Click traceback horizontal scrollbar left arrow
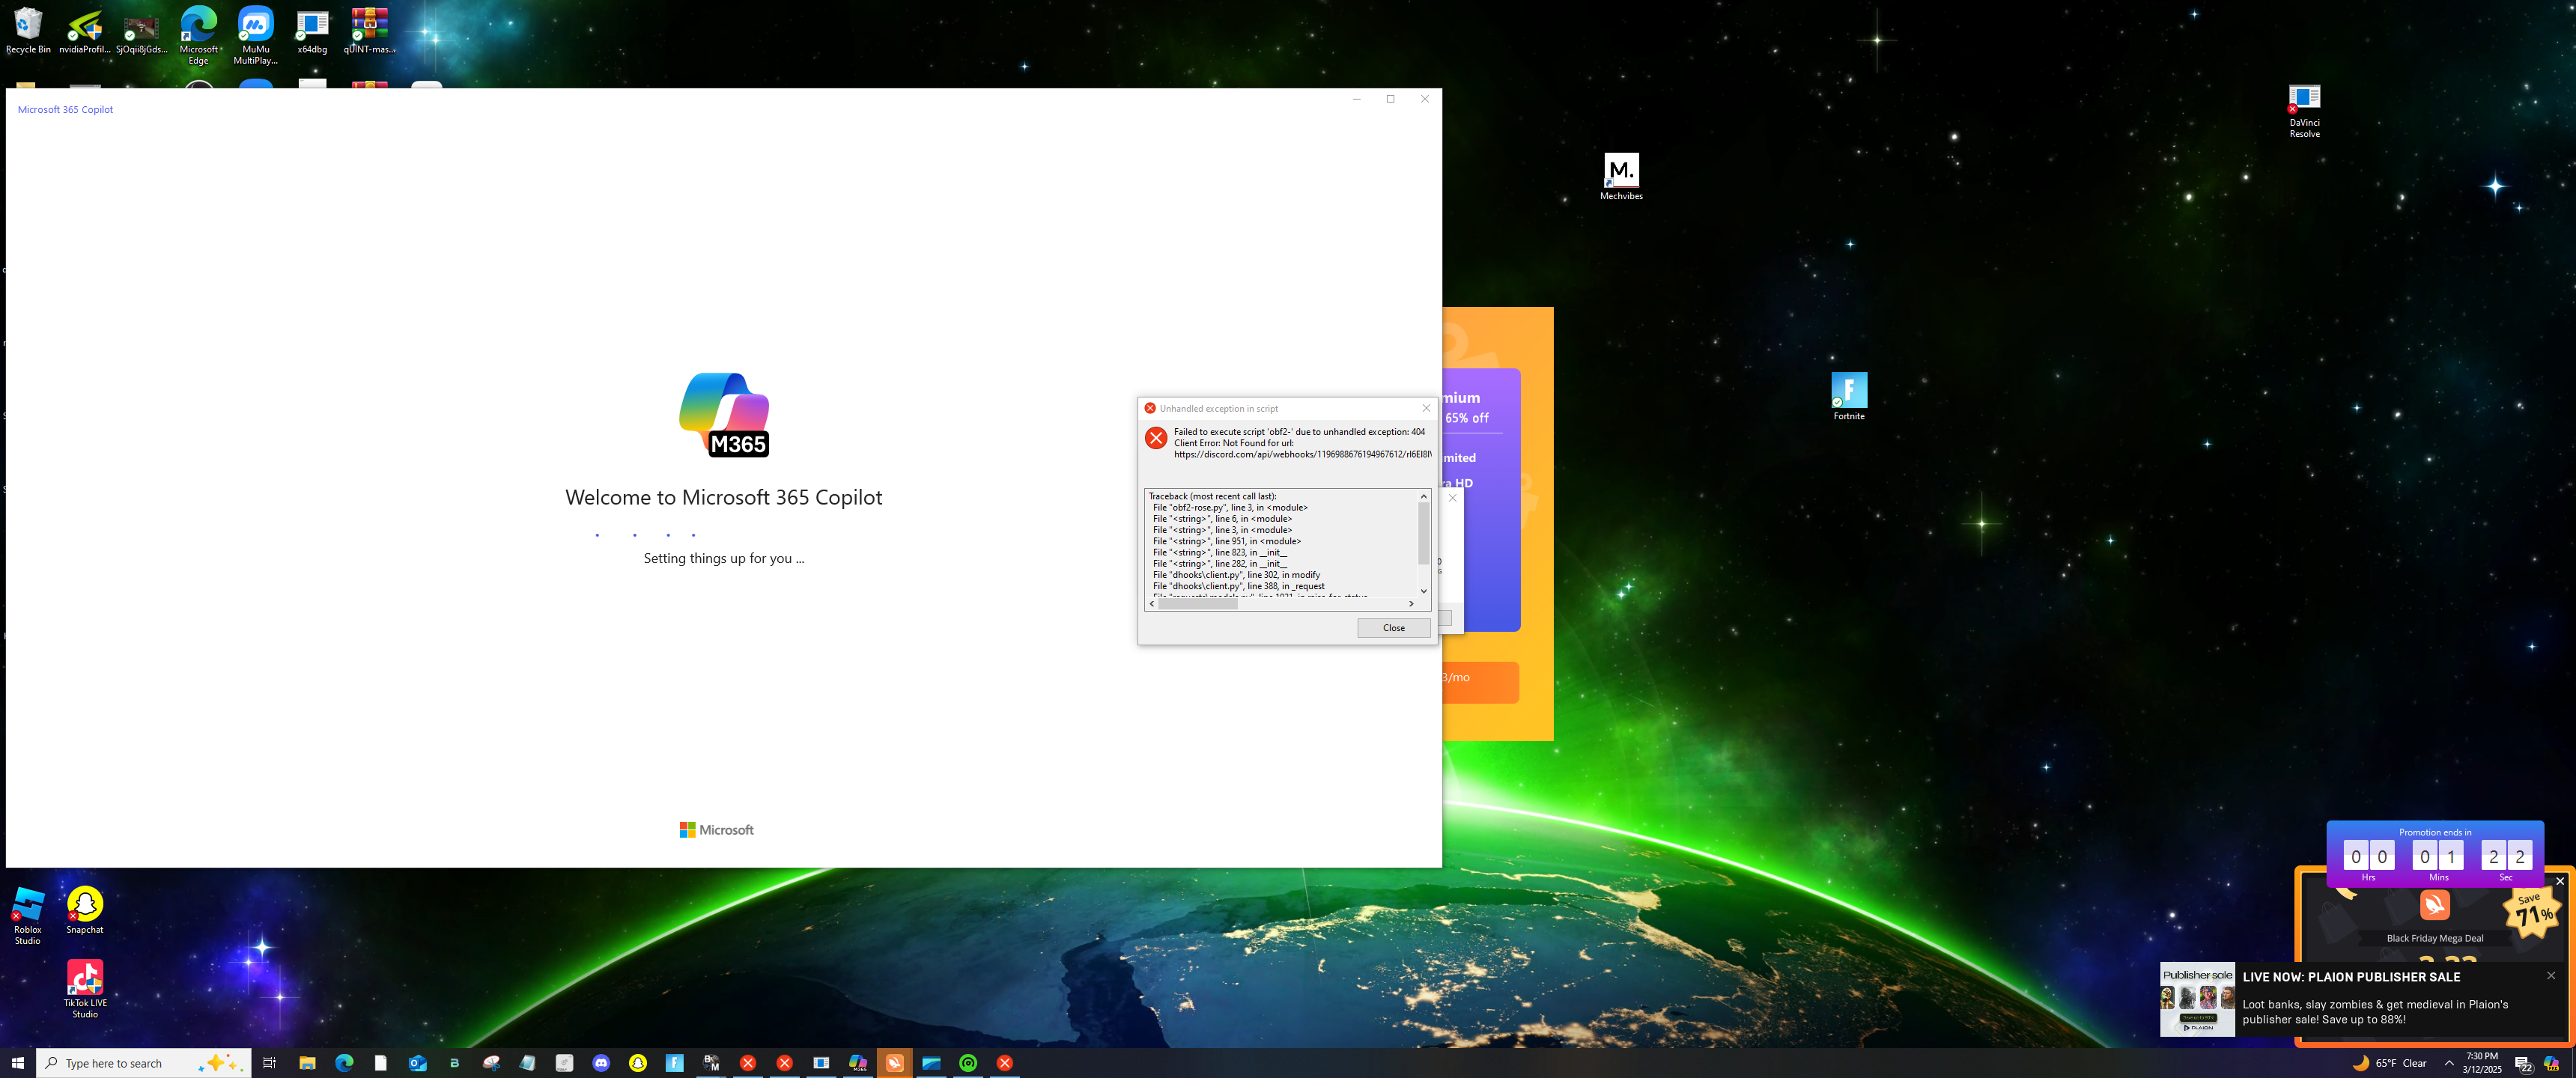 pos(1152,604)
